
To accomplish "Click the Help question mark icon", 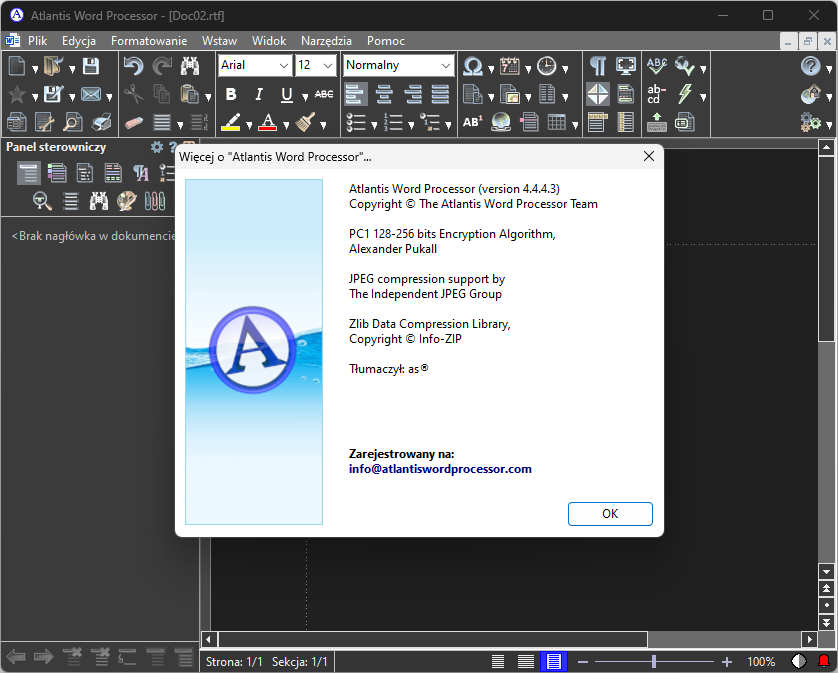I will click(x=810, y=66).
